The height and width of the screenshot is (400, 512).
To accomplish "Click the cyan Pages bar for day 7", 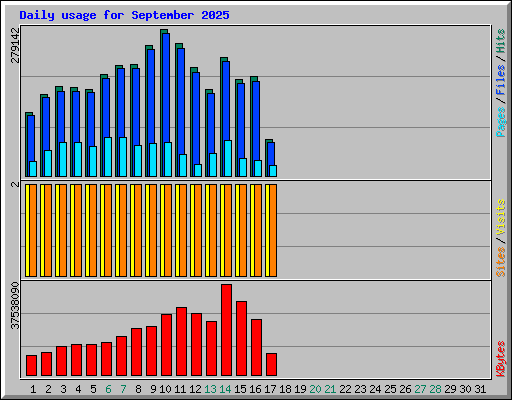I will 123,157.
